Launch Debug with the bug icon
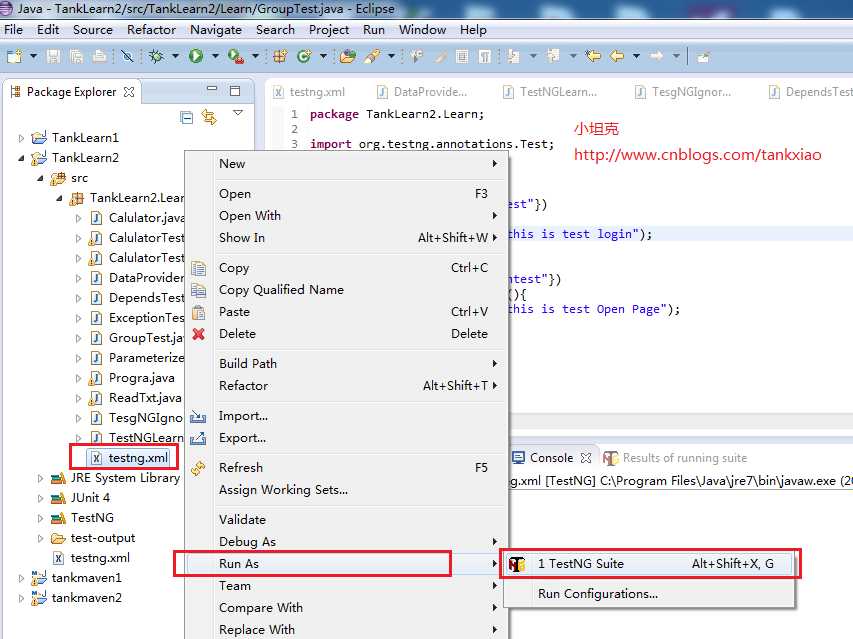Image resolution: width=853 pixels, height=639 pixels. pyautogui.click(x=157, y=56)
